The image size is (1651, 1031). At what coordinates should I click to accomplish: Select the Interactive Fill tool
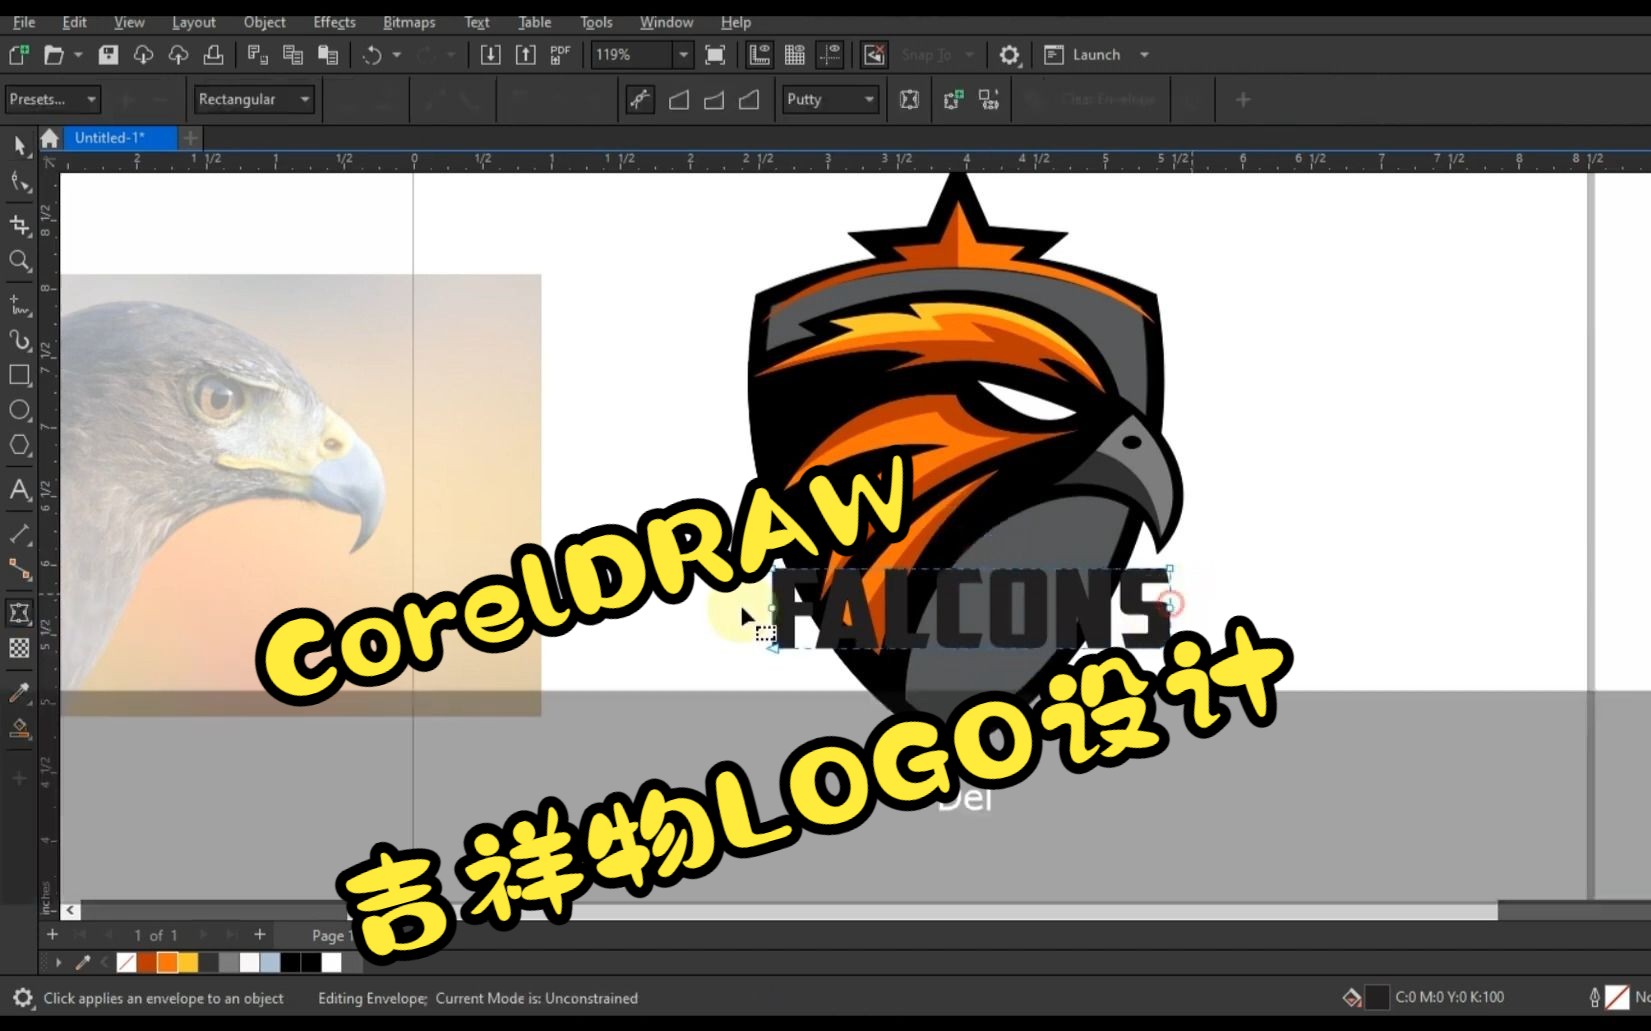coord(19,728)
